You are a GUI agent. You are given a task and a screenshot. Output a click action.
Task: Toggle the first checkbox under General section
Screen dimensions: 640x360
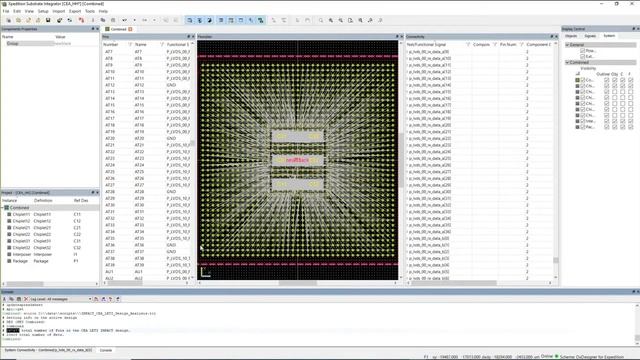(x=582, y=51)
